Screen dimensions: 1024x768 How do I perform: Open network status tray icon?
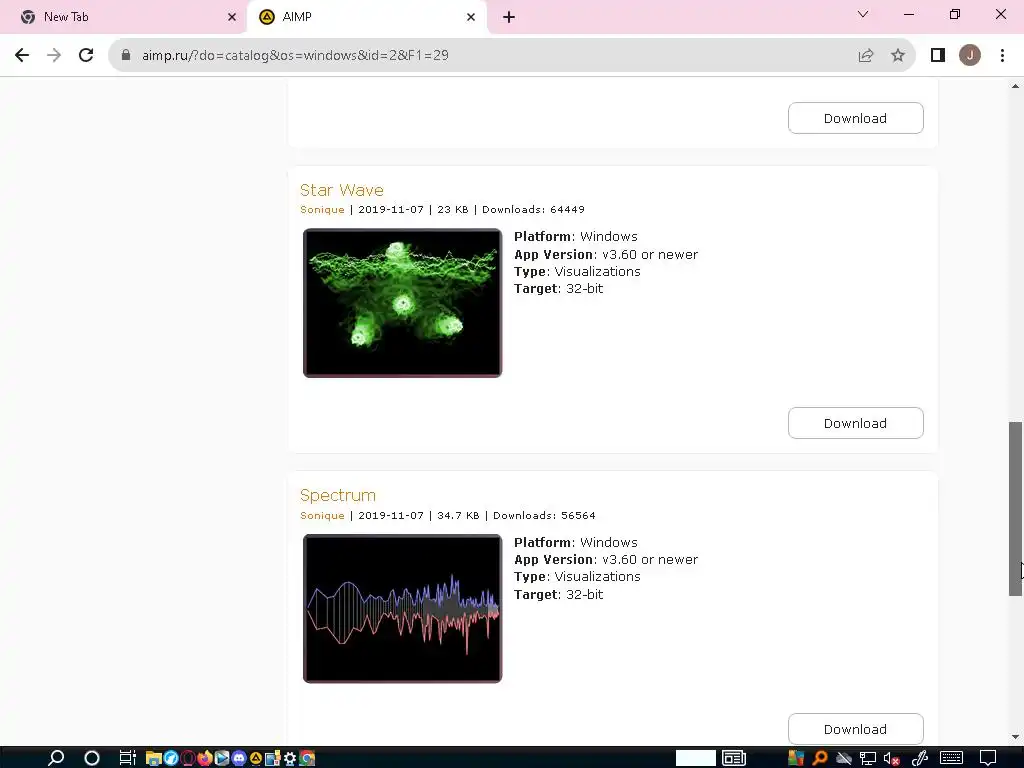pos(868,758)
